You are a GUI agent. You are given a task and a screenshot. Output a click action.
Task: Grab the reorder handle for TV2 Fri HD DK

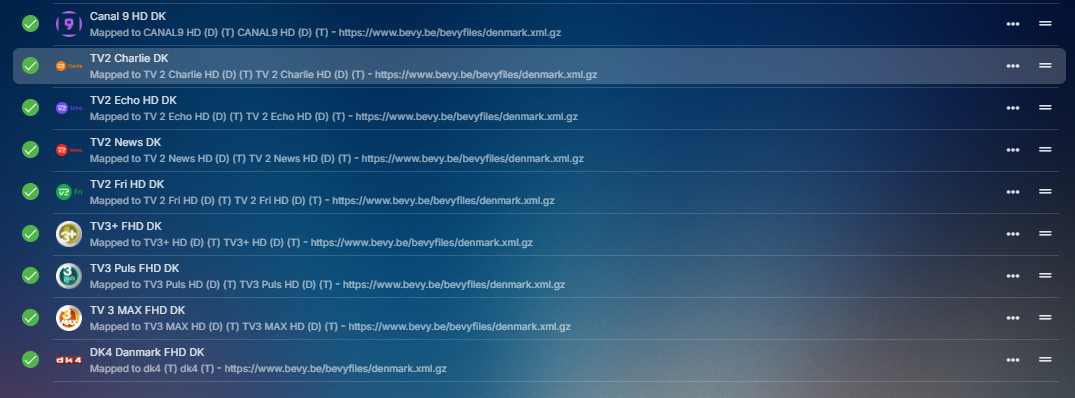pos(1045,191)
